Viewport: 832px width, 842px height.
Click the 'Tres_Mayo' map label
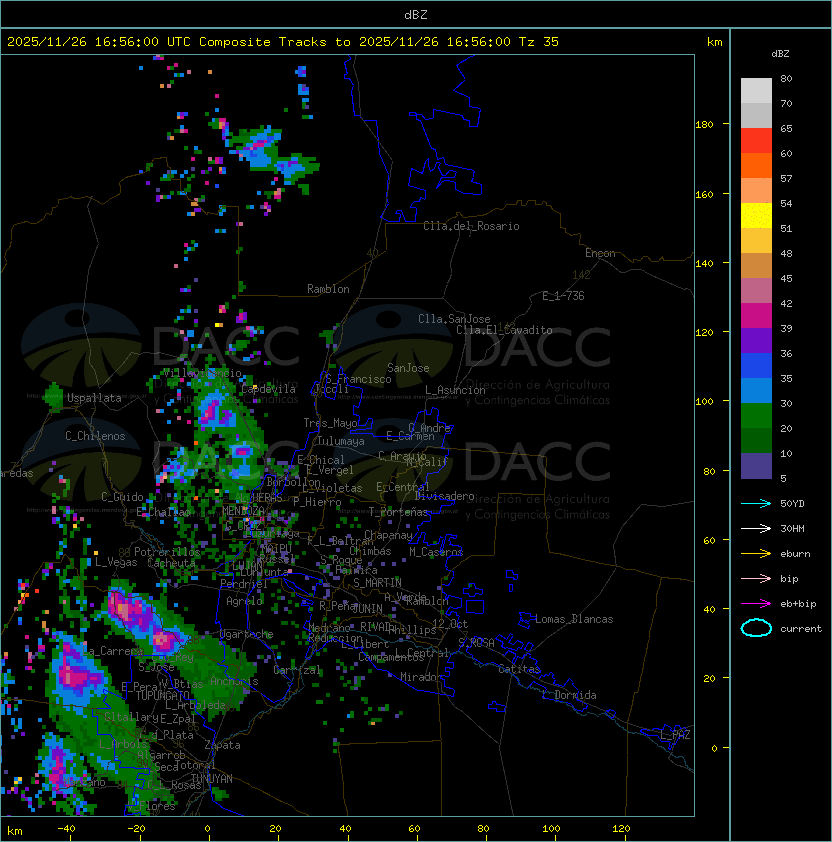click(x=330, y=423)
